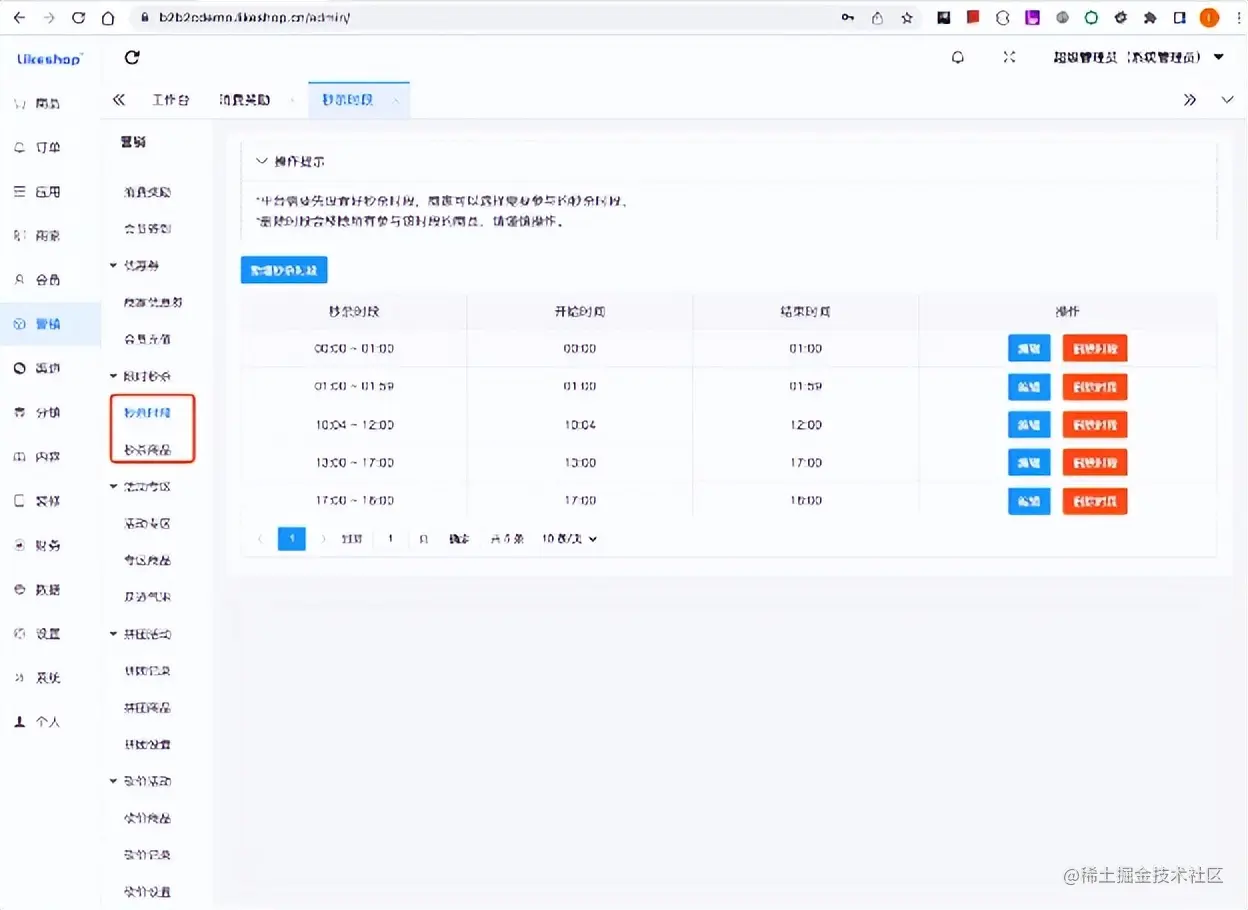
Task: Open 秒杀商品 in the marketing submenu
Action: 147,450
